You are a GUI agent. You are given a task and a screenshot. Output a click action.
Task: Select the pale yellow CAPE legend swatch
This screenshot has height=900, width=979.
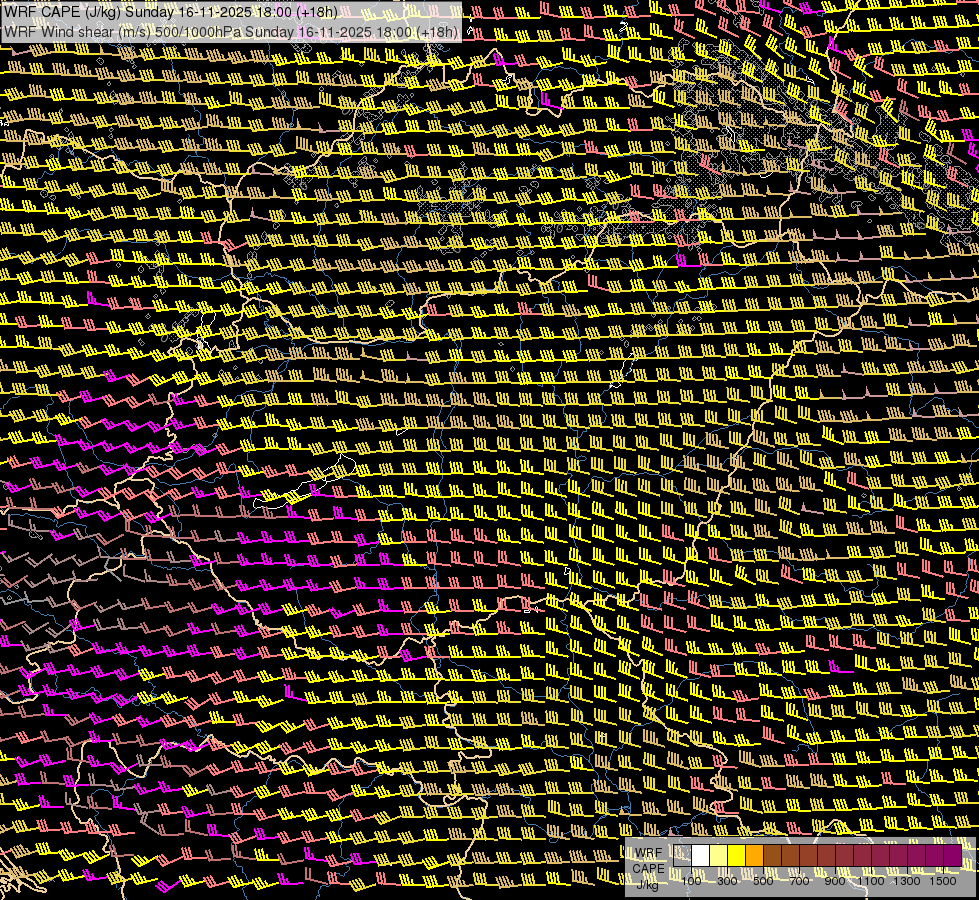coord(719,855)
